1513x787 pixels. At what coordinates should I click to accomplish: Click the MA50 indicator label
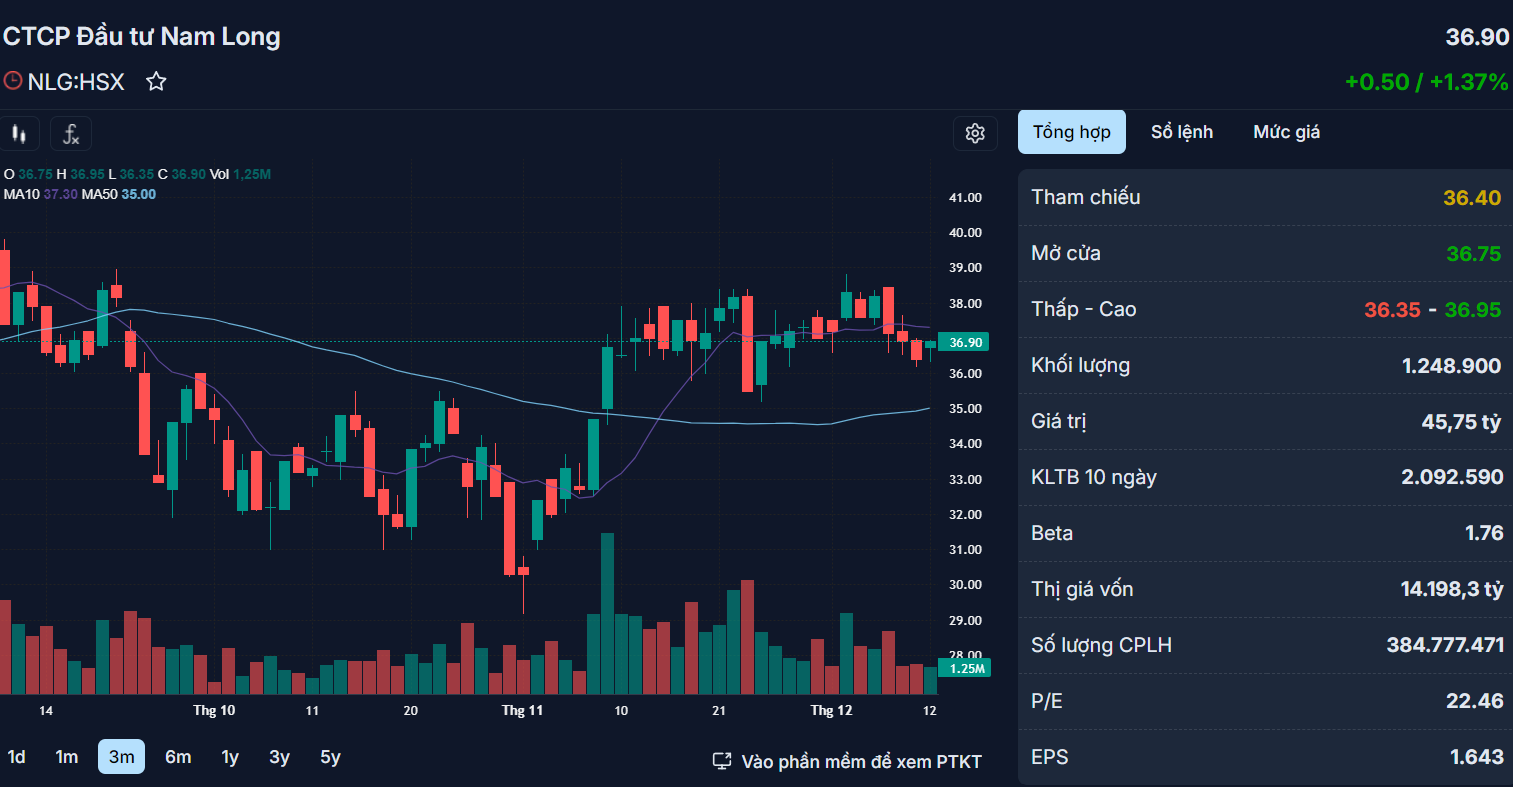pyautogui.click(x=99, y=194)
